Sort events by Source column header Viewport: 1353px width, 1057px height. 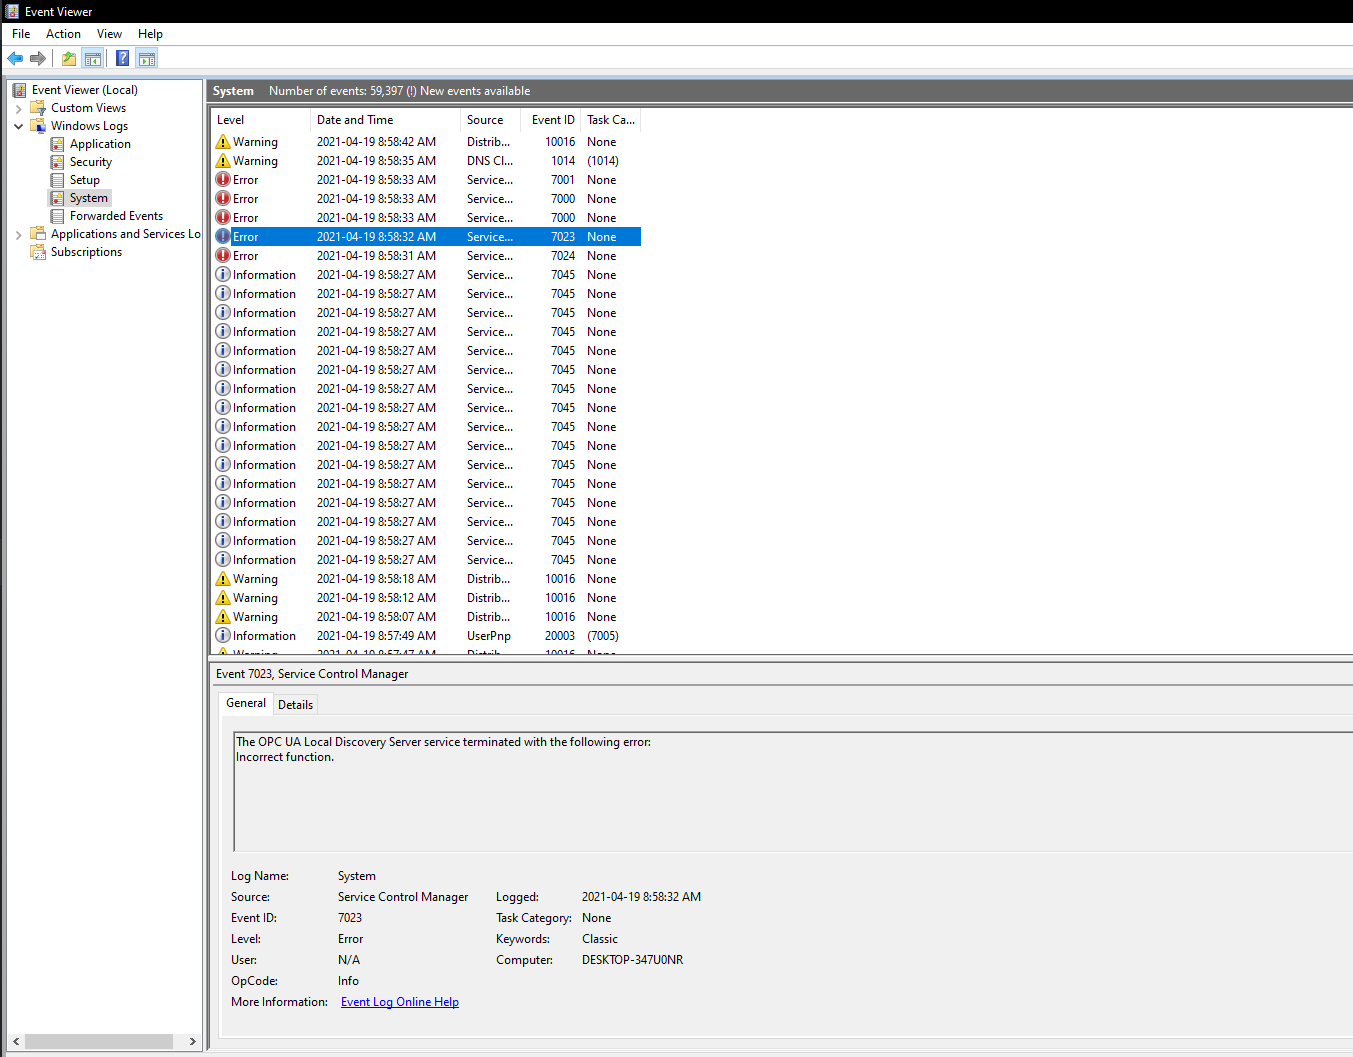(x=491, y=120)
